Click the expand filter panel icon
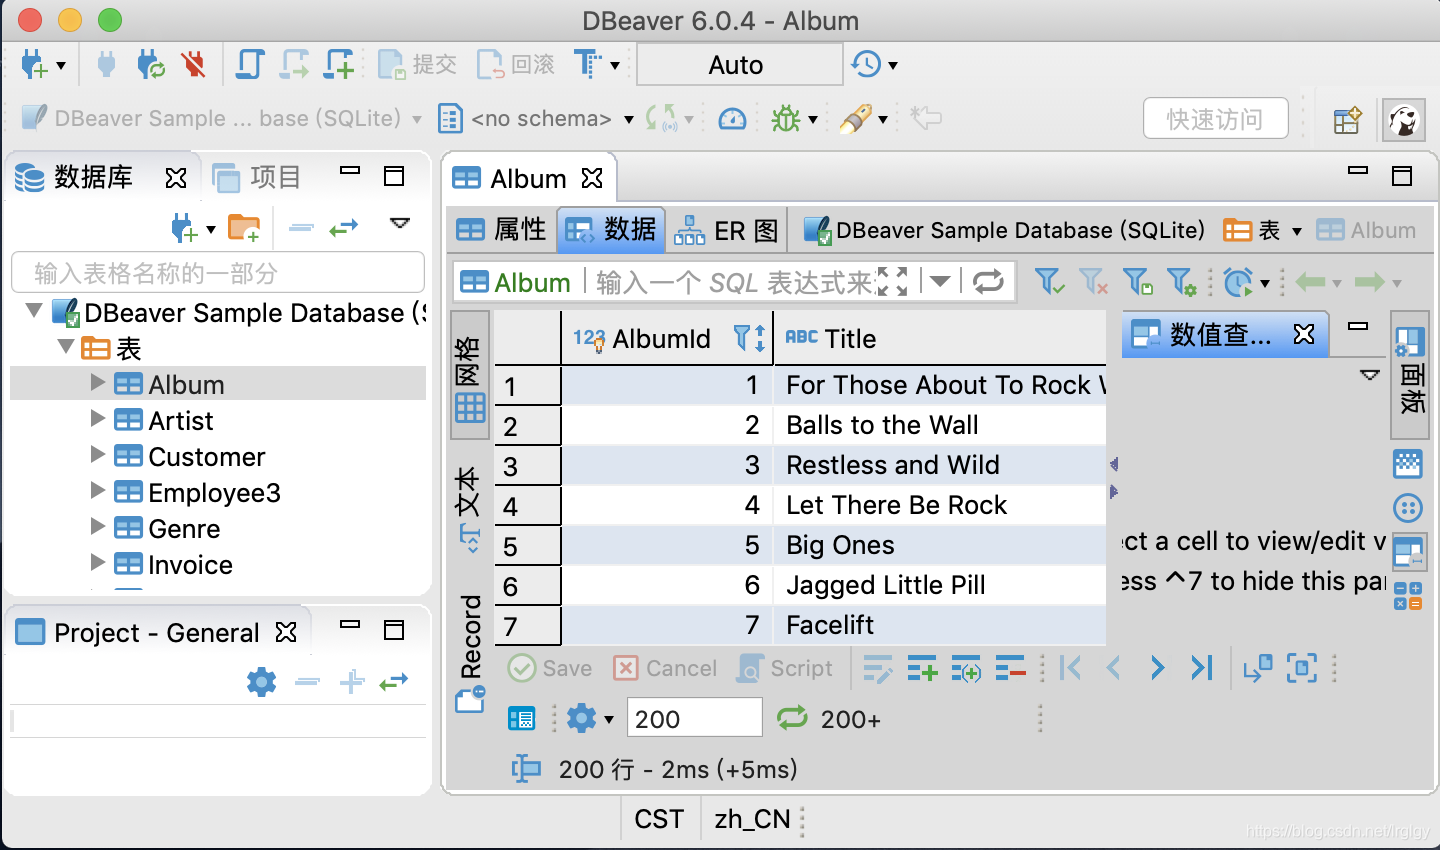The image size is (1440, 850). pyautogui.click(x=892, y=281)
